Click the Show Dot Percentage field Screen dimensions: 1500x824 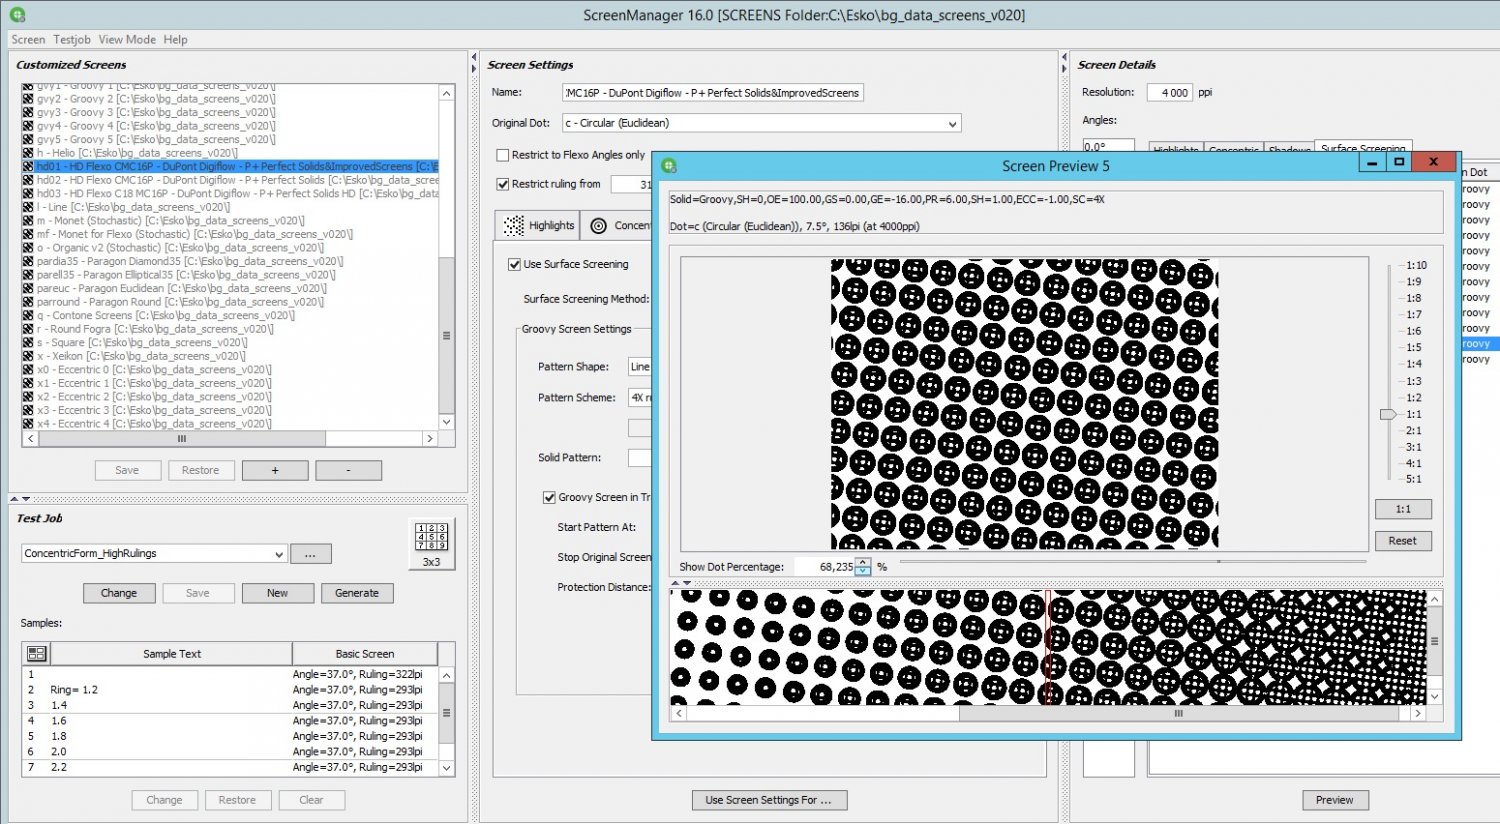[825, 567]
